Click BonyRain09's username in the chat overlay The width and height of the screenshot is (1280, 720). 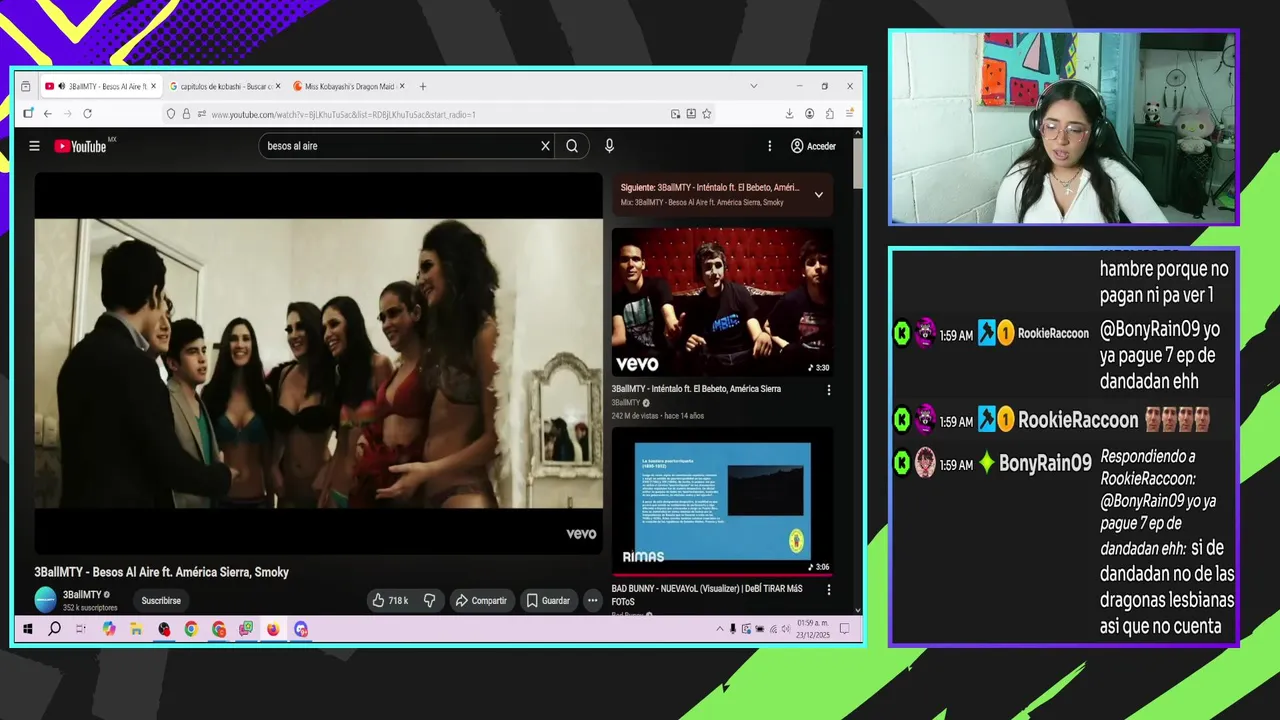1045,464
